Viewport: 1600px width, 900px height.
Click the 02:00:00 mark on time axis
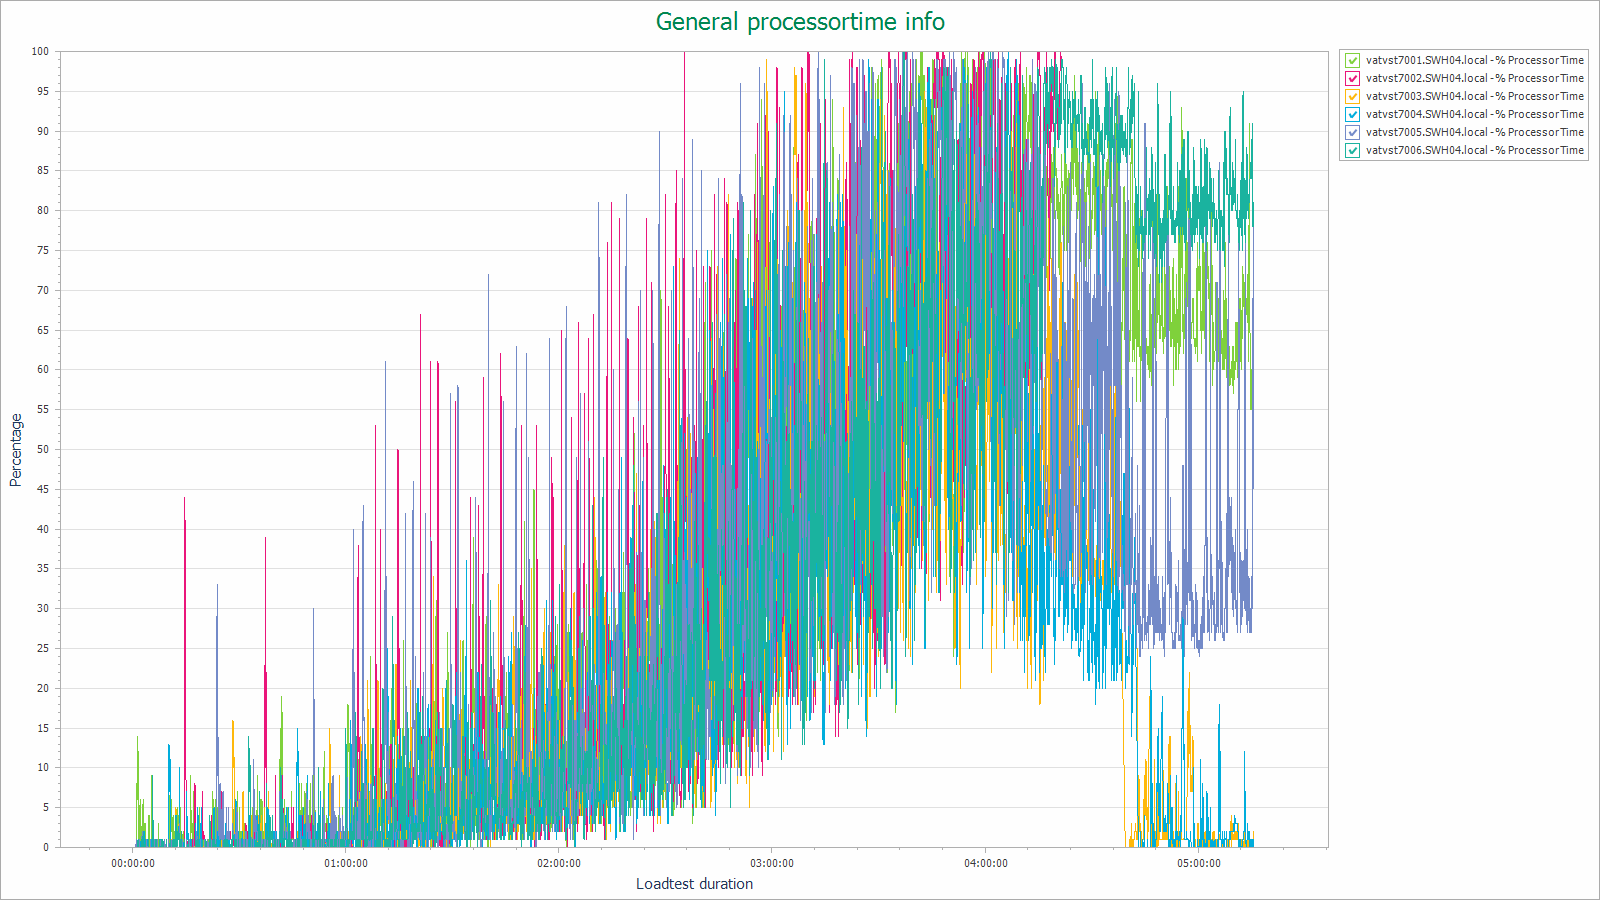pos(559,863)
